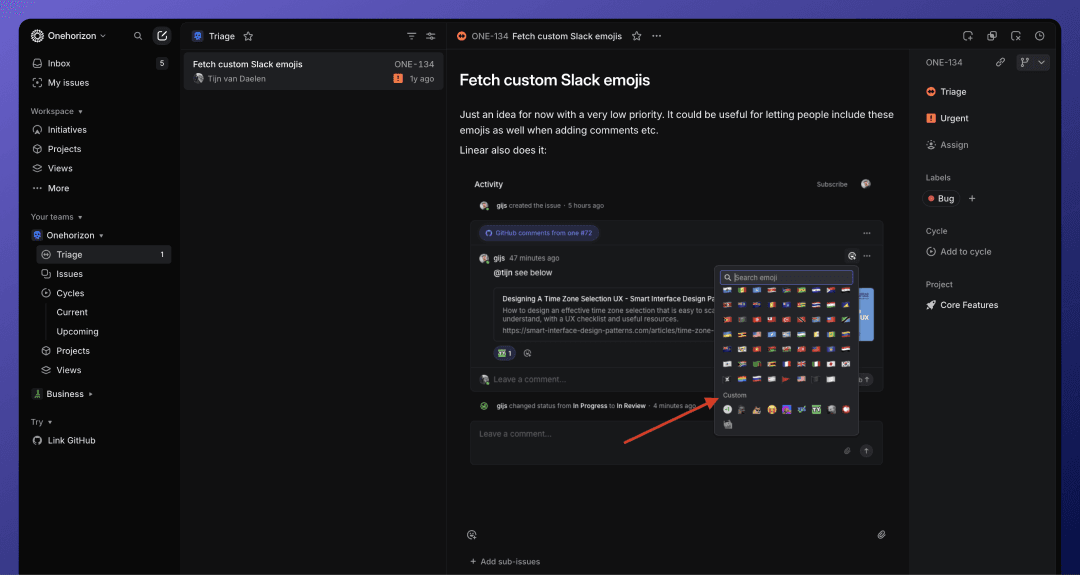Click Assign to set assignee
This screenshot has width=1080, height=575.
coord(947,145)
